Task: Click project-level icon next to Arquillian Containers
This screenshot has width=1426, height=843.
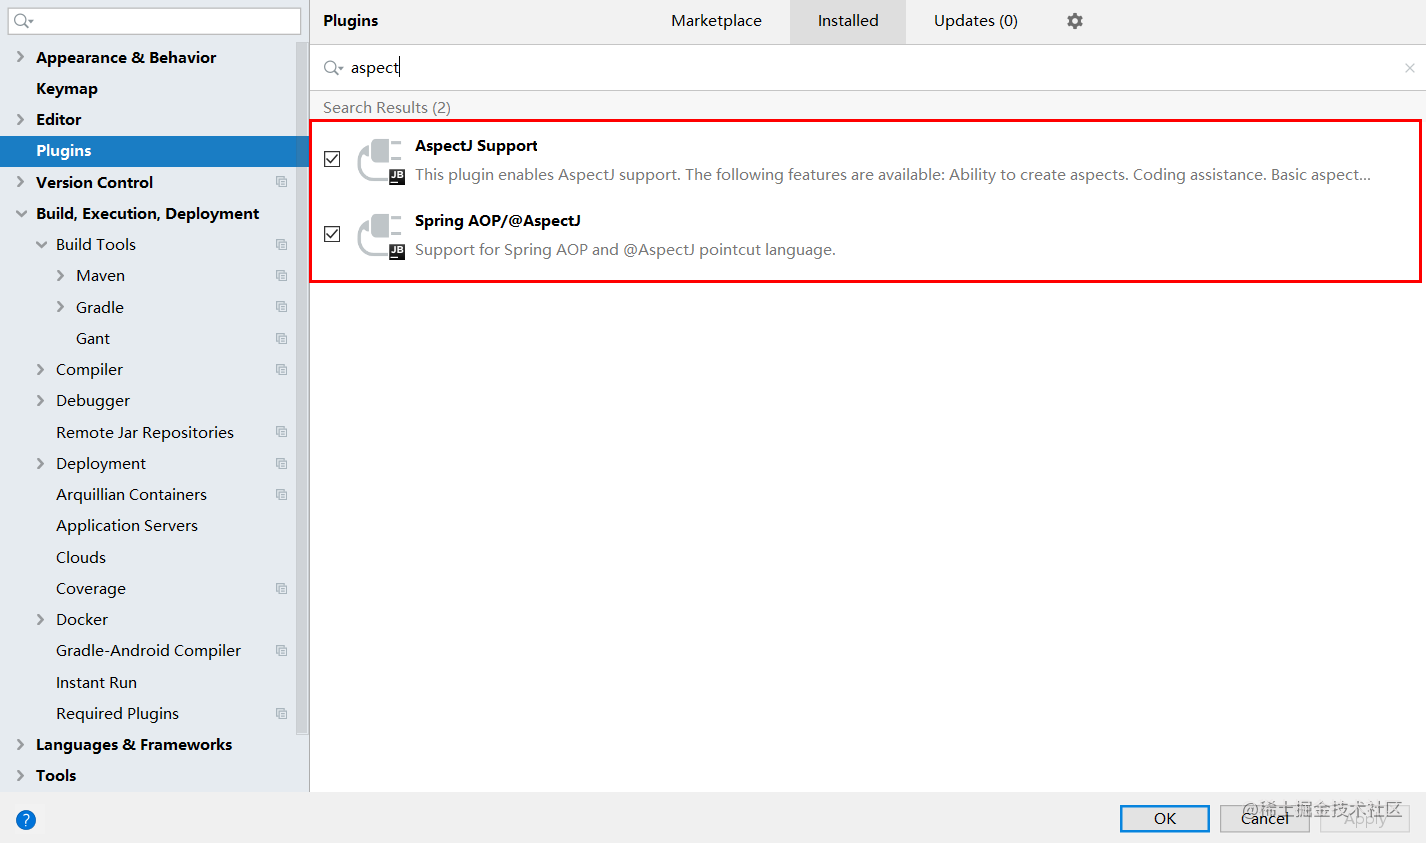Action: pos(281,495)
